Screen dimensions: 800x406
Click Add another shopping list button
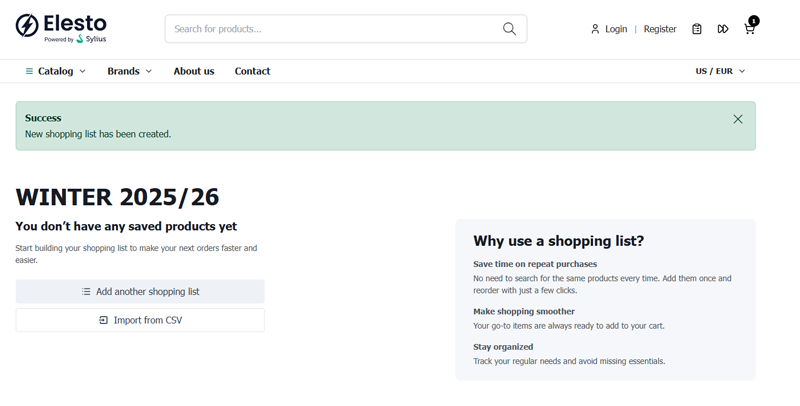click(140, 292)
